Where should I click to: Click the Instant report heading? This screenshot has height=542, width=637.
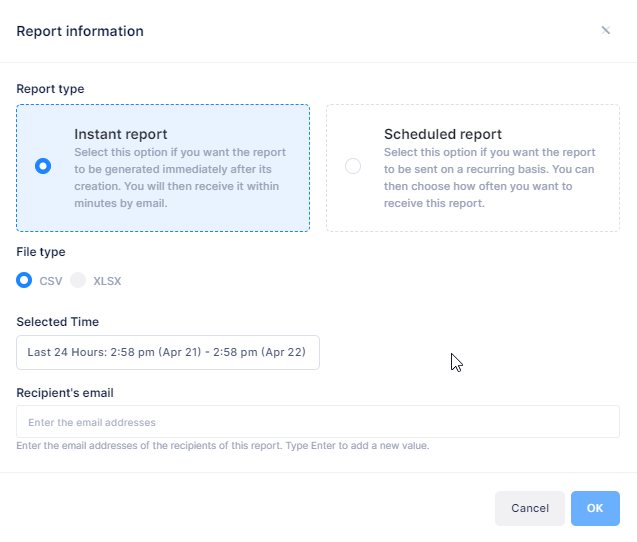(x=120, y=134)
